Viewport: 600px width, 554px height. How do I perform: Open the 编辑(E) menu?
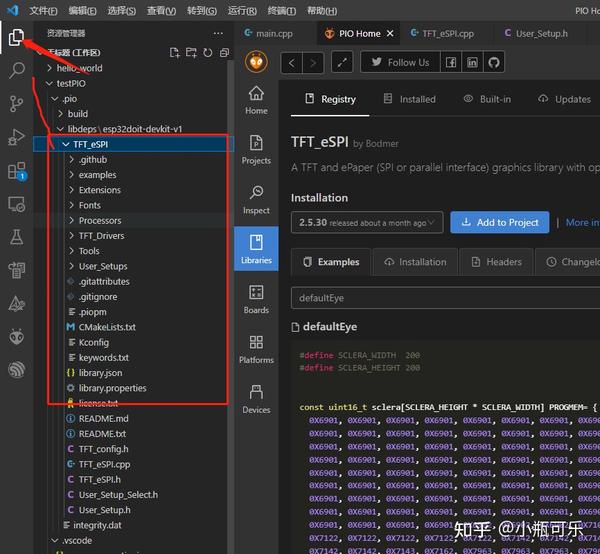coord(82,11)
